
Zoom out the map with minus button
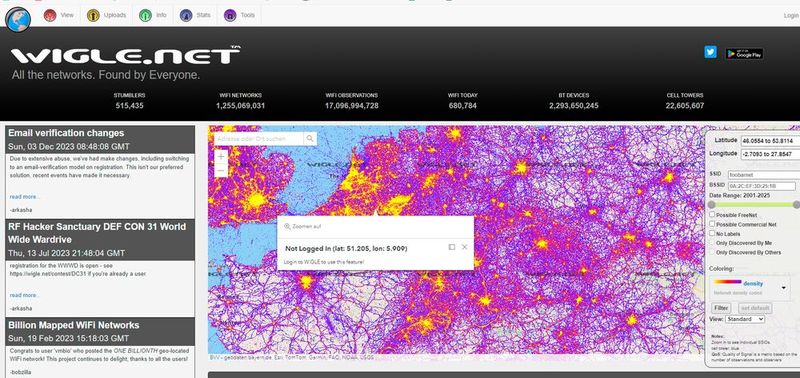[x=221, y=170]
